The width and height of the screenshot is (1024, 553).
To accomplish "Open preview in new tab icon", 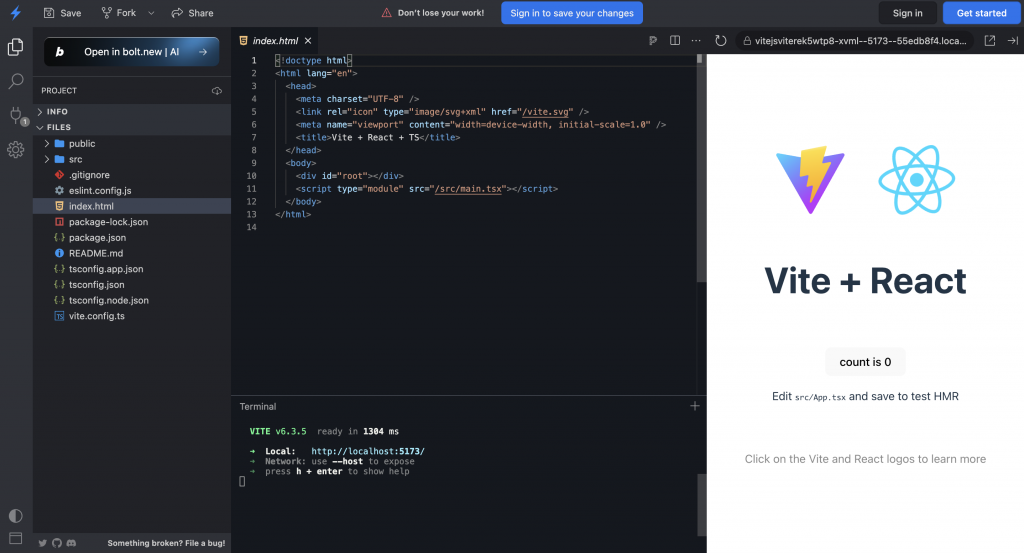I will 990,40.
